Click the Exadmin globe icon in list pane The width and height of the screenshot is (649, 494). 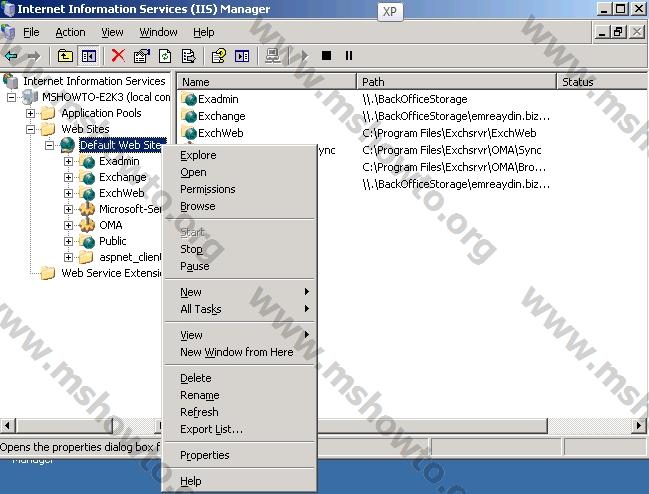point(189,99)
